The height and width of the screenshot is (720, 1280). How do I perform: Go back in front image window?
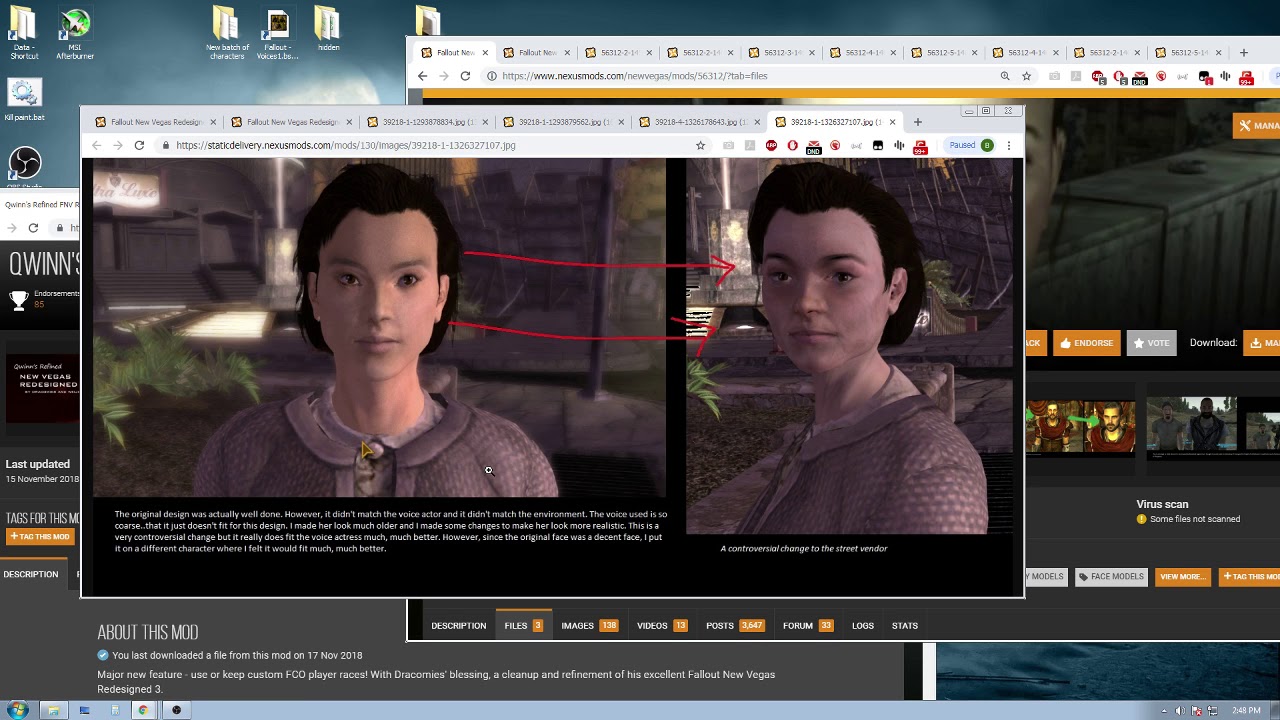97,145
